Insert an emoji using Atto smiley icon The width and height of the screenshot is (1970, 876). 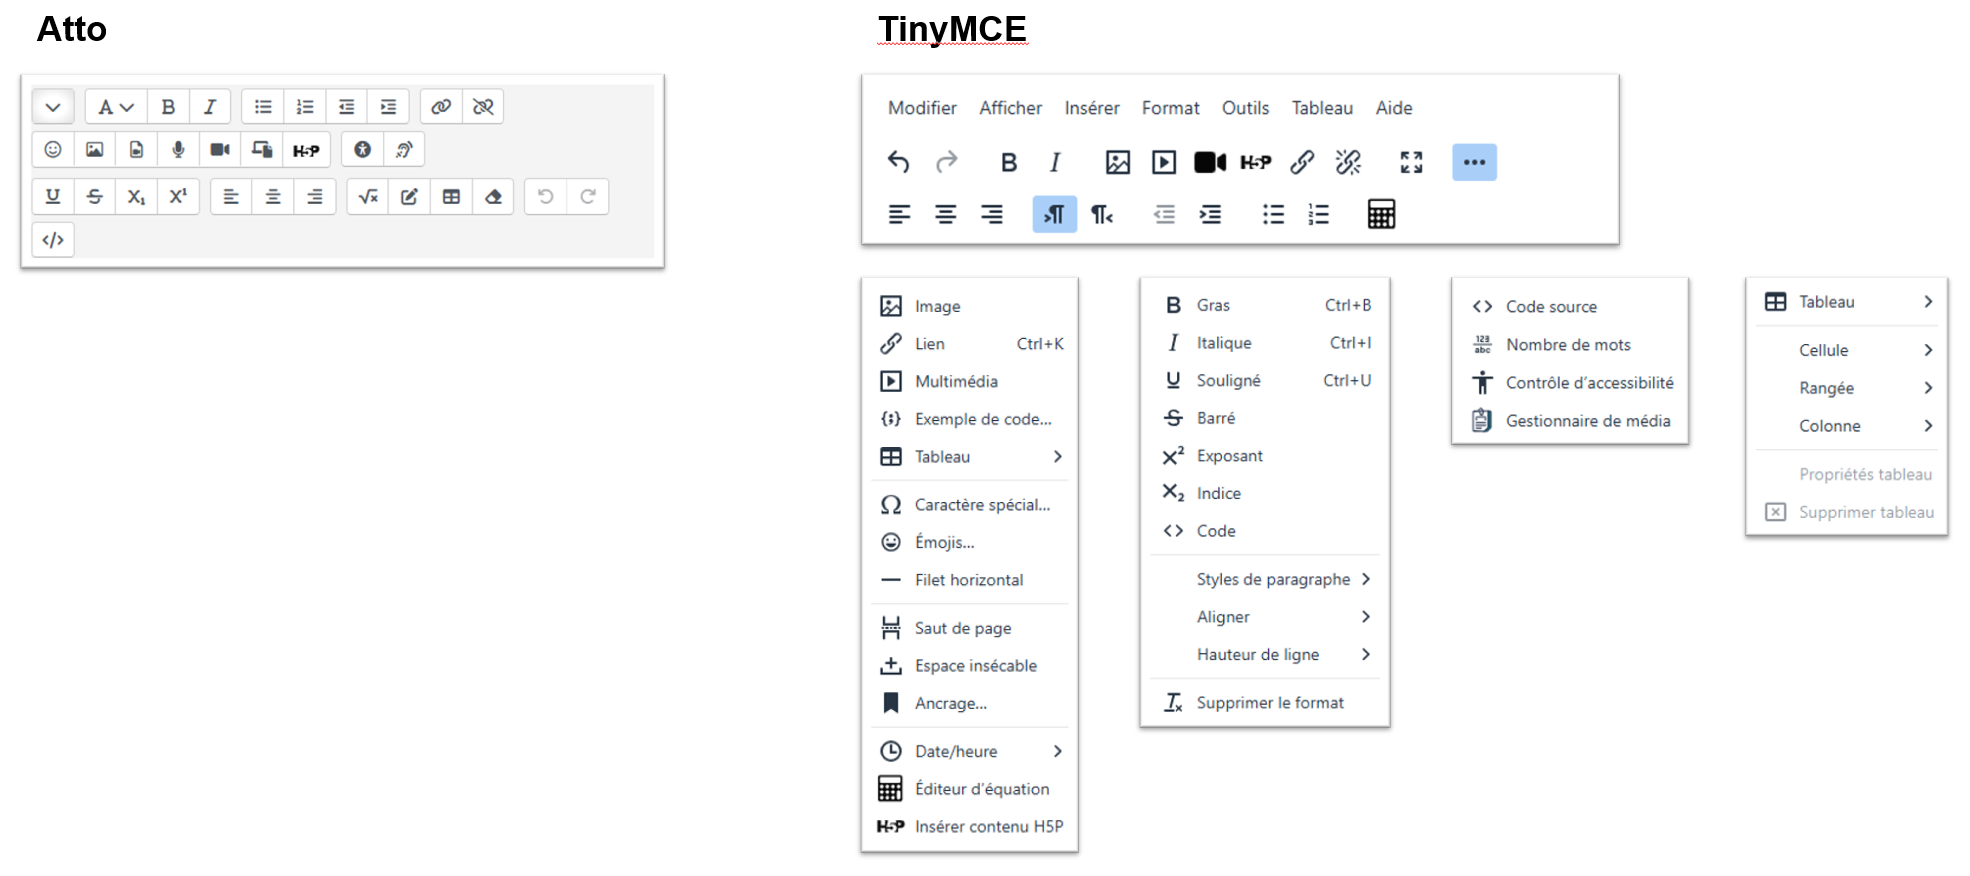(x=53, y=150)
